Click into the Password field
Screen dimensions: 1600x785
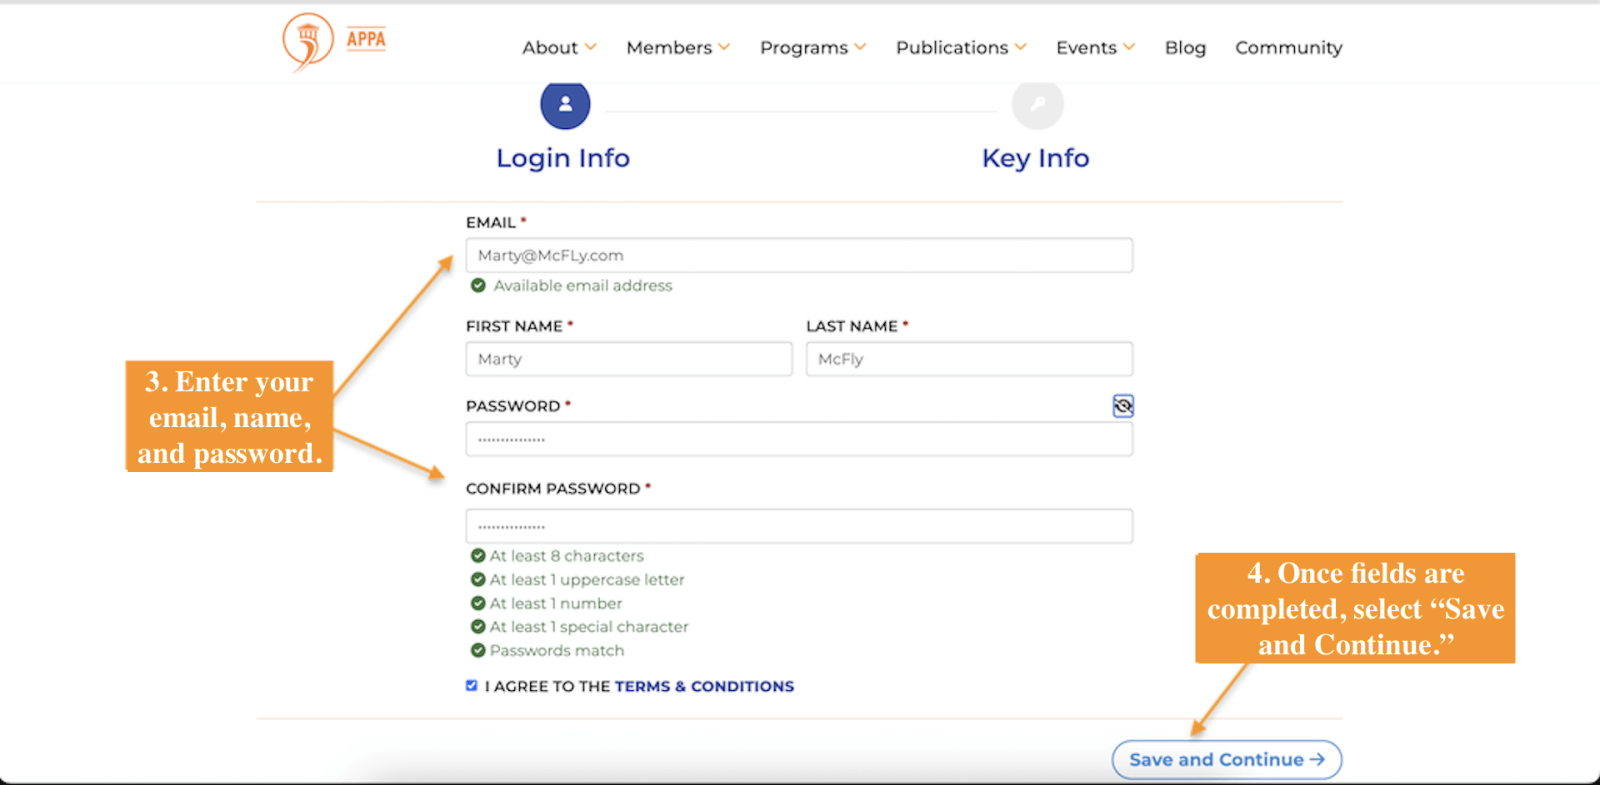(799, 440)
